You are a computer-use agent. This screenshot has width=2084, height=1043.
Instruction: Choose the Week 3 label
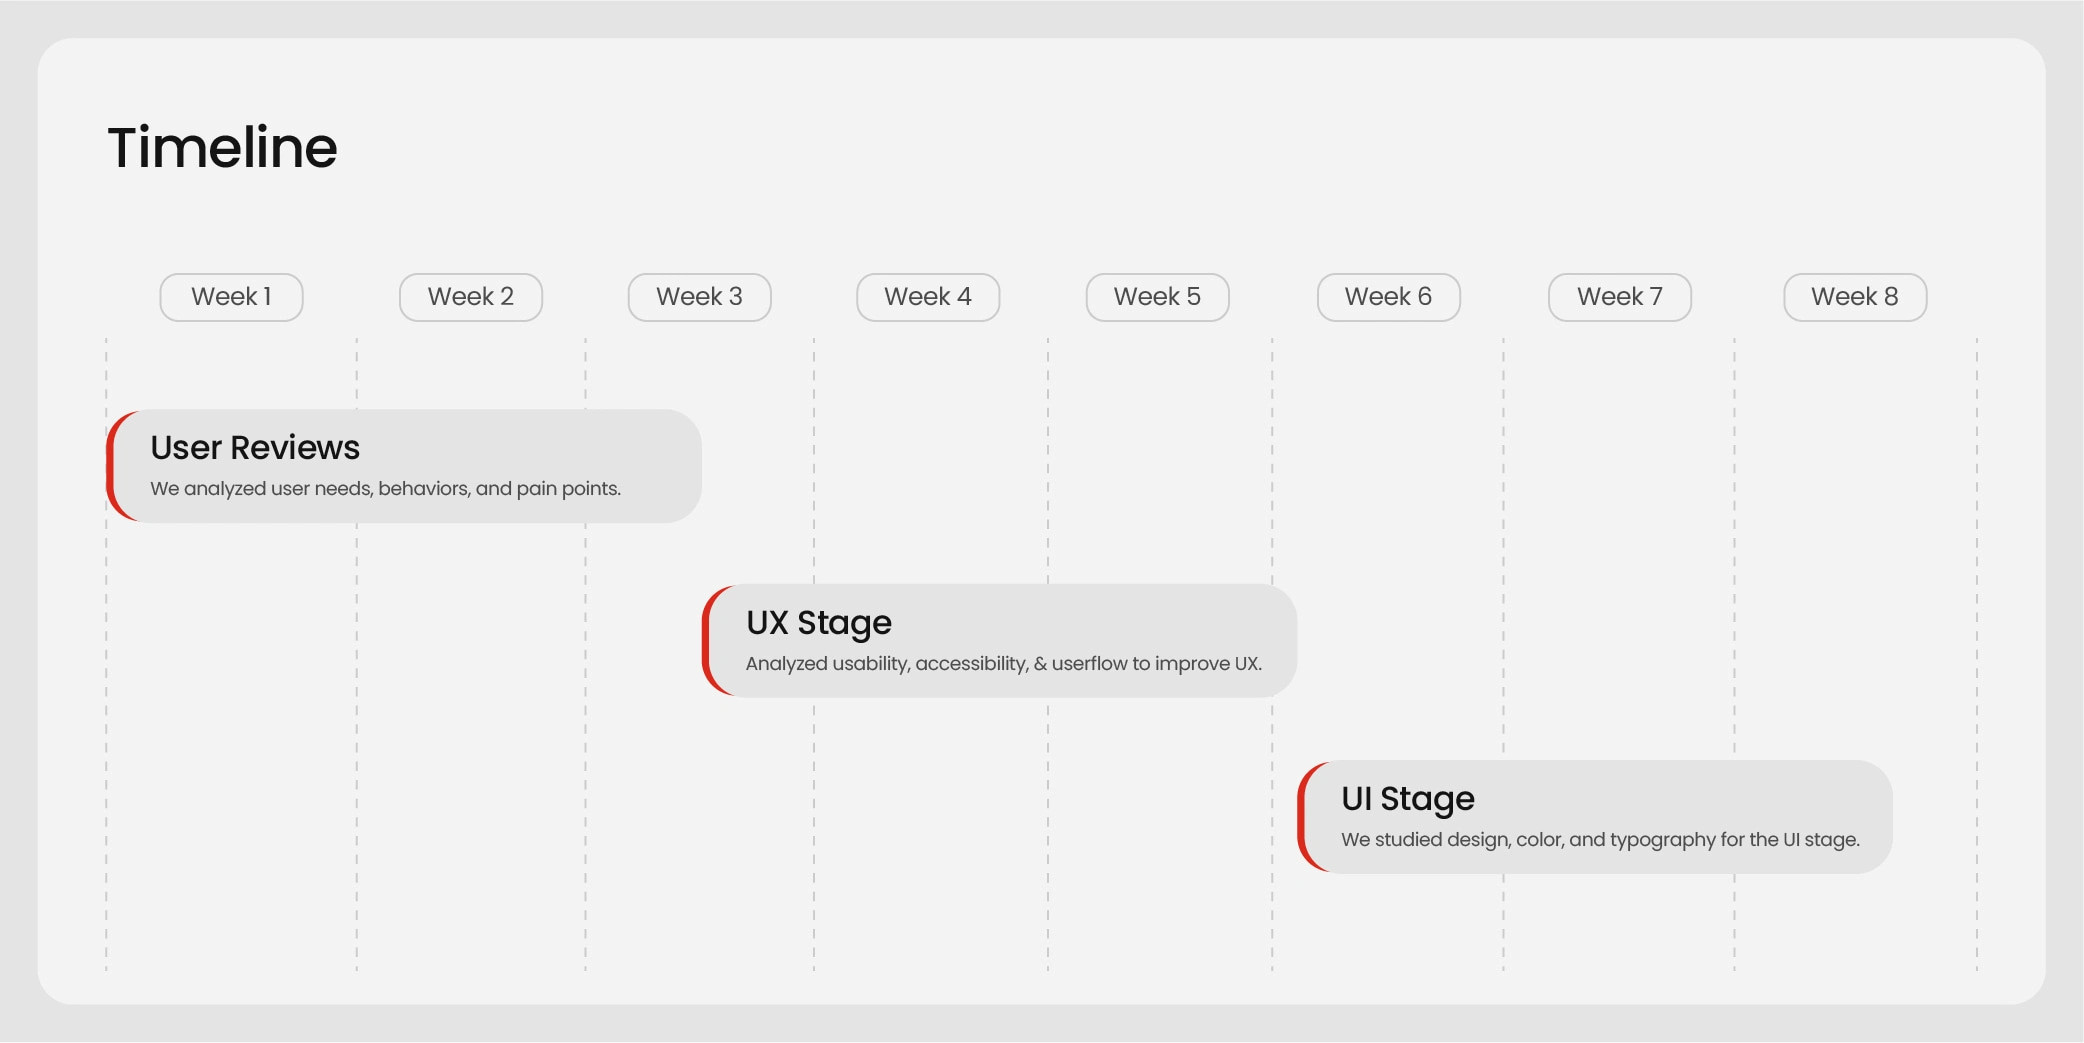(699, 297)
